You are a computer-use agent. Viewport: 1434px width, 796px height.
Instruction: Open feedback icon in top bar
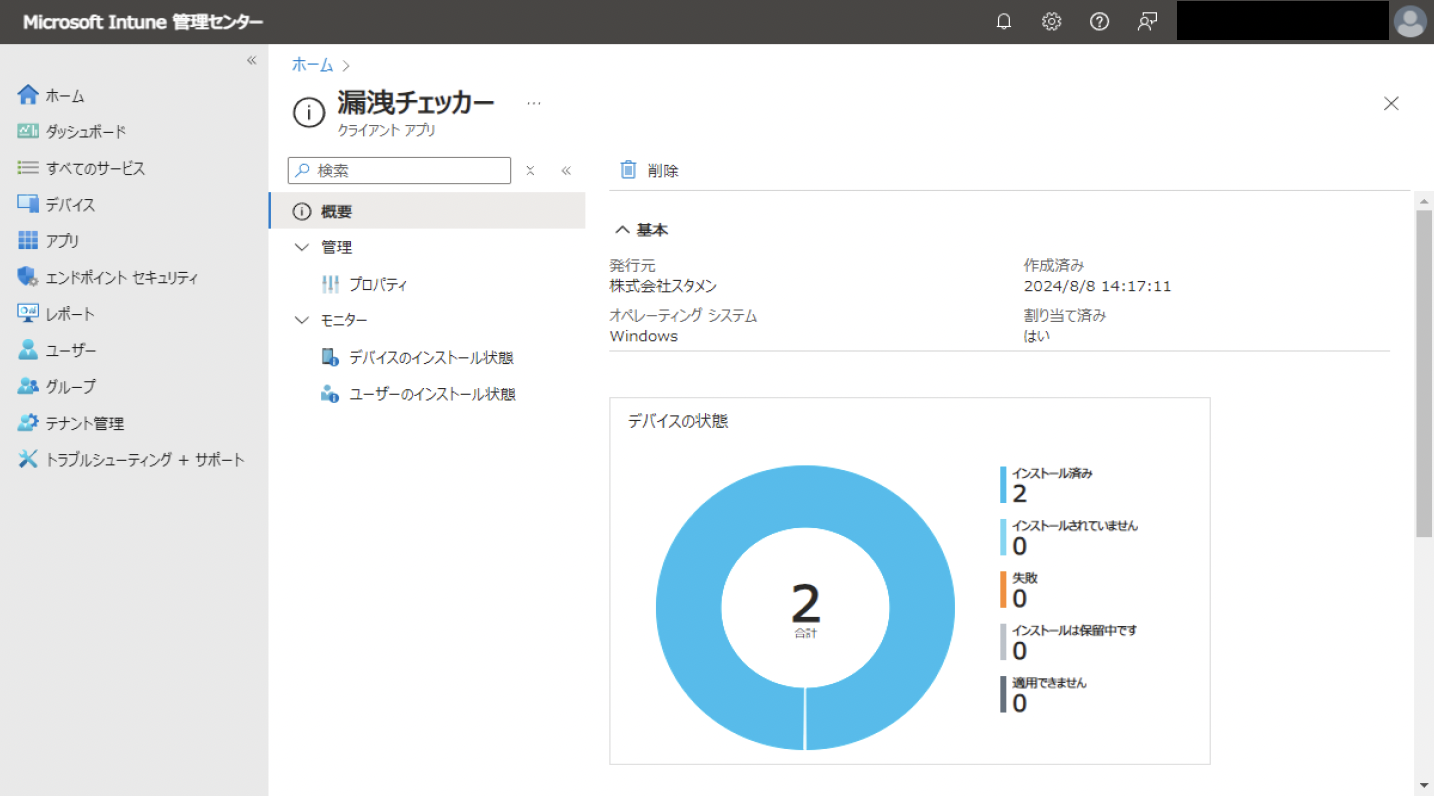pos(1147,22)
